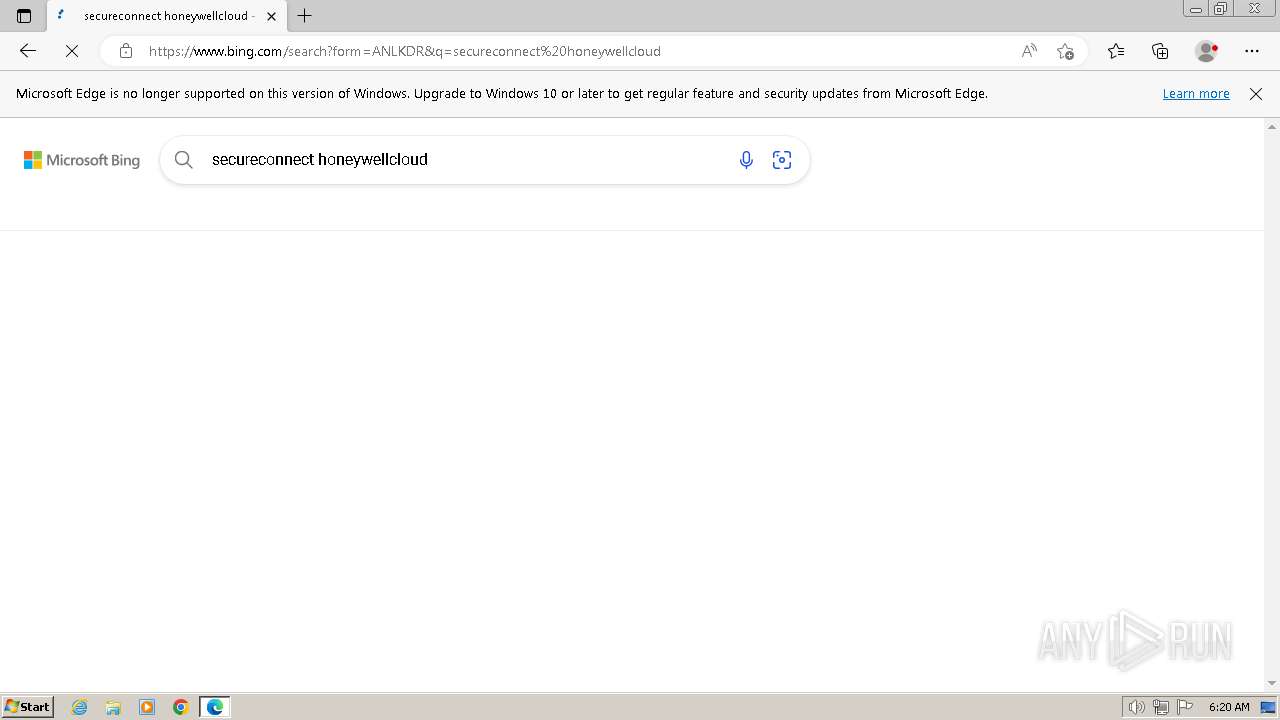Open File Explorer from taskbar
Image resolution: width=1280 pixels, height=720 pixels.
113,707
